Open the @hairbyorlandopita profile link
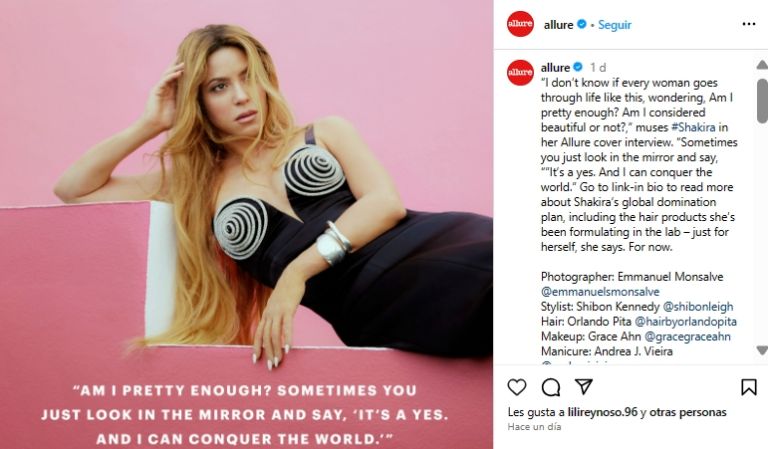 coord(686,322)
